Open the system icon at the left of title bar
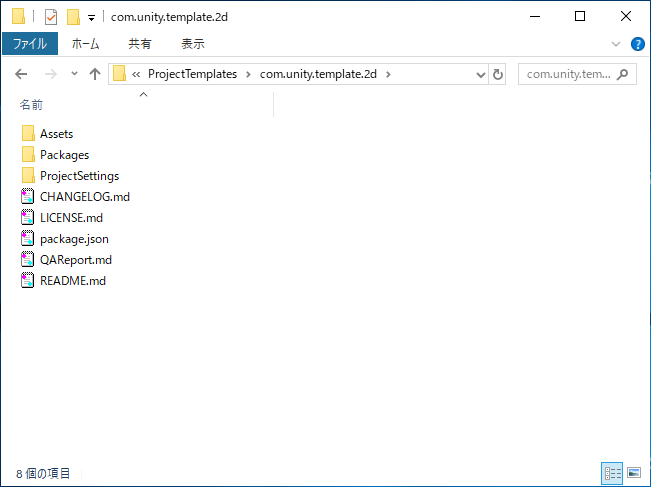This screenshot has height=487, width=651. pos(18,17)
